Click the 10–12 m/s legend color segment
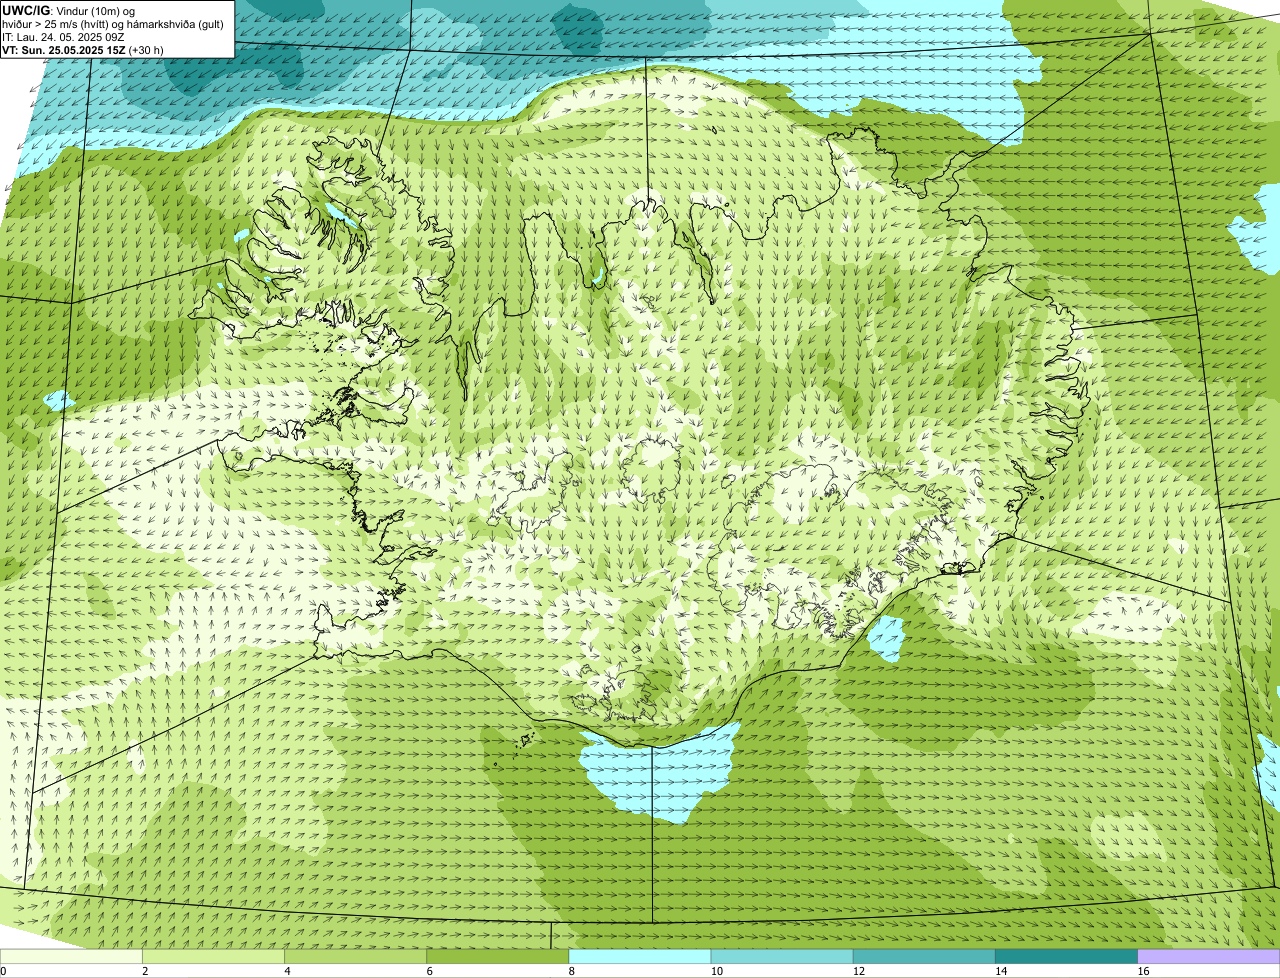The image size is (1280, 978). pyautogui.click(x=782, y=956)
